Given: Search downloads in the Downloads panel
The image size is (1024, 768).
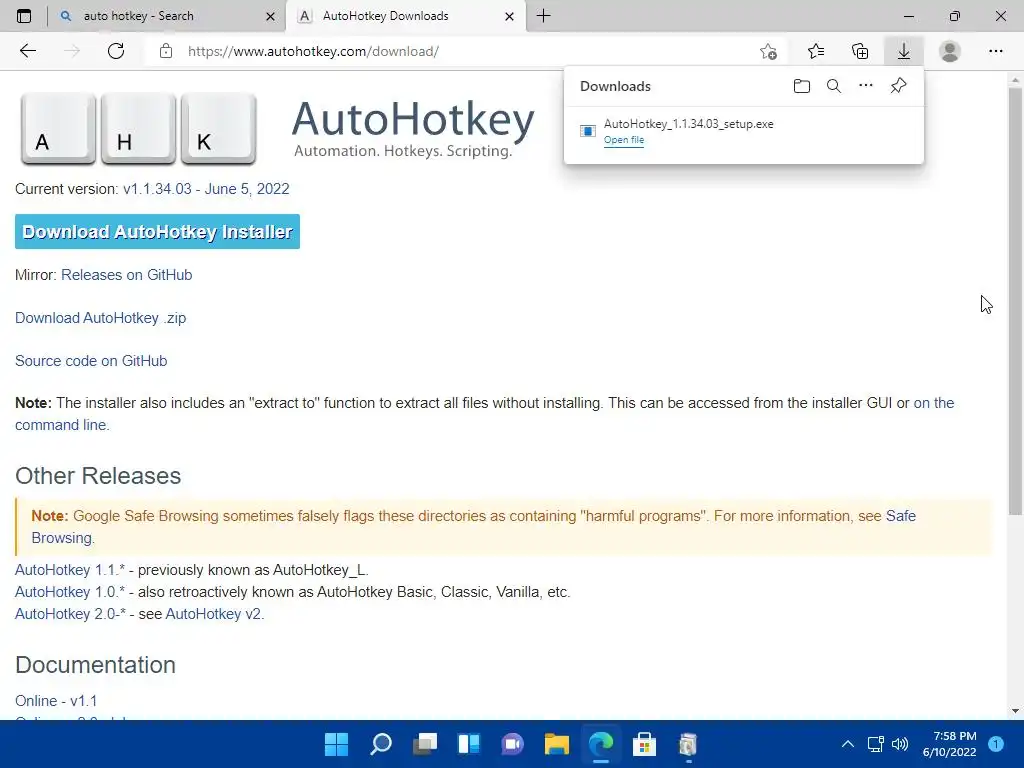Looking at the screenshot, I should [834, 86].
